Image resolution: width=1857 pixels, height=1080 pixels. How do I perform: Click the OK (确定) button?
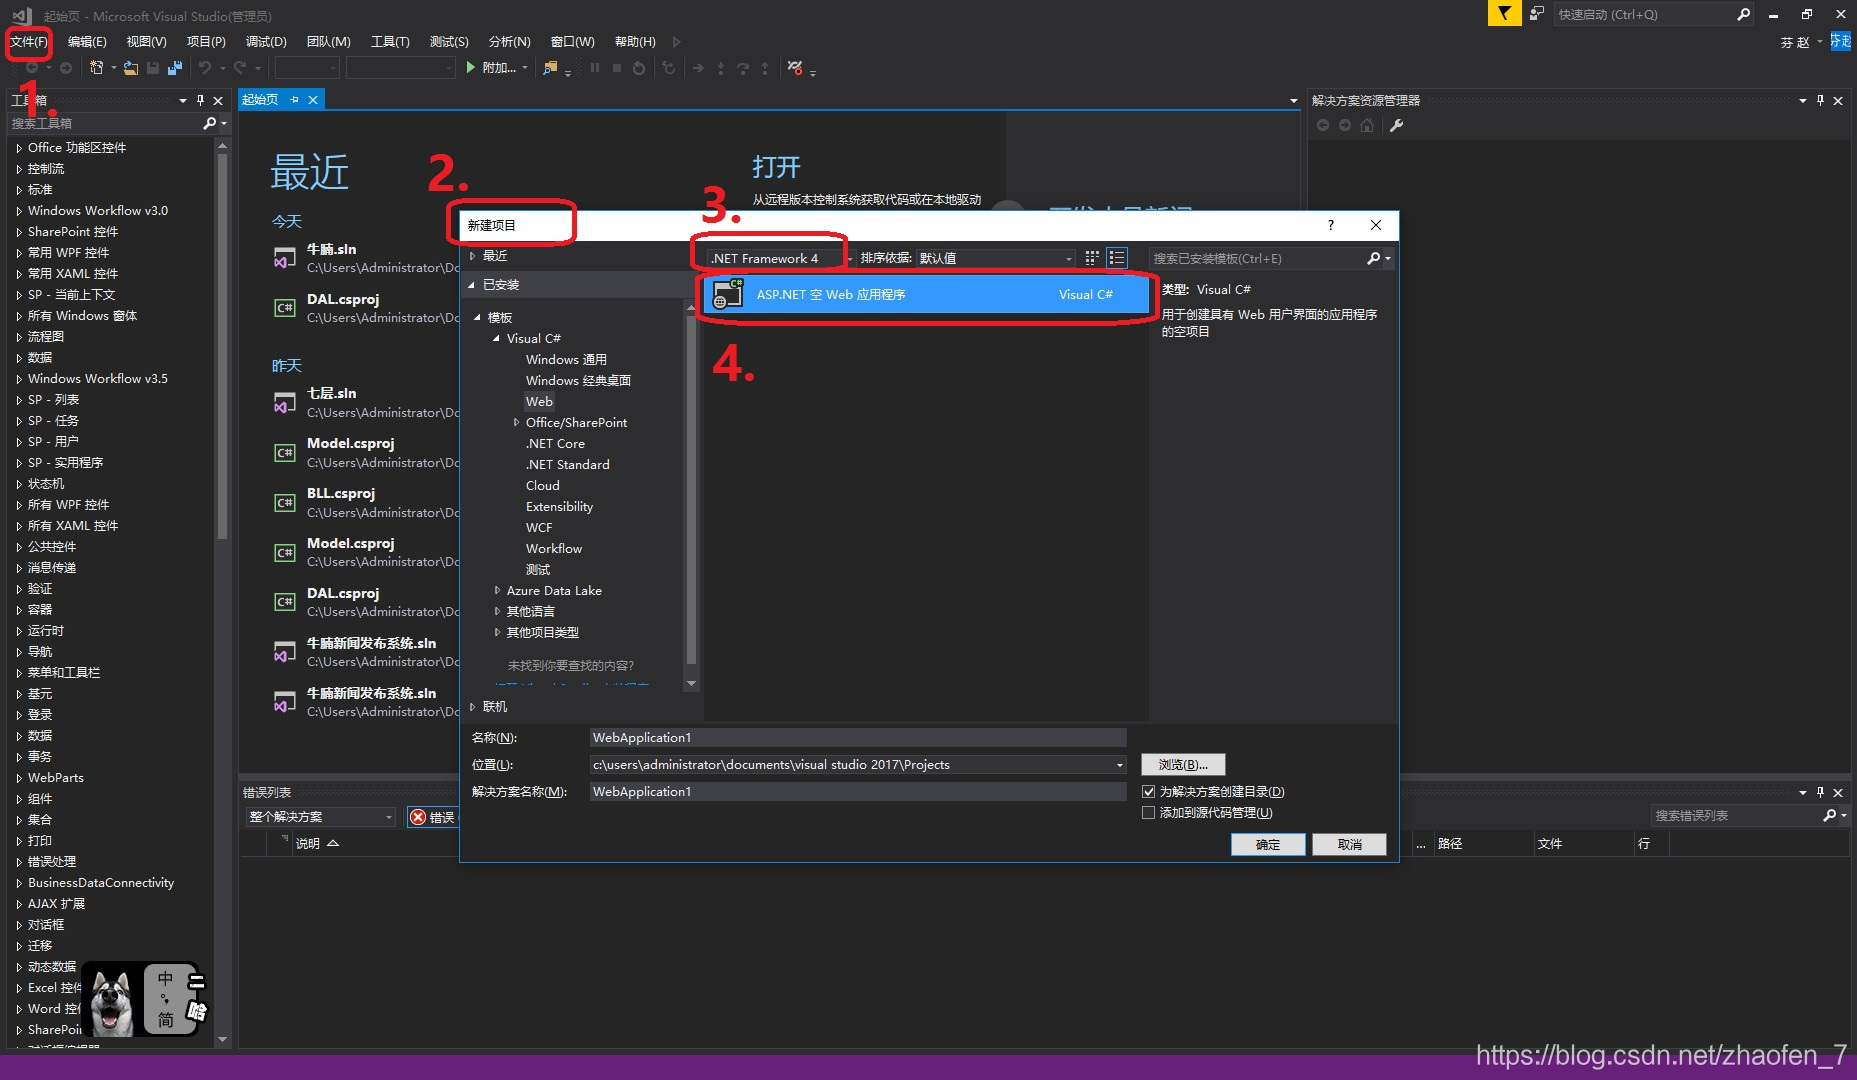tap(1268, 844)
